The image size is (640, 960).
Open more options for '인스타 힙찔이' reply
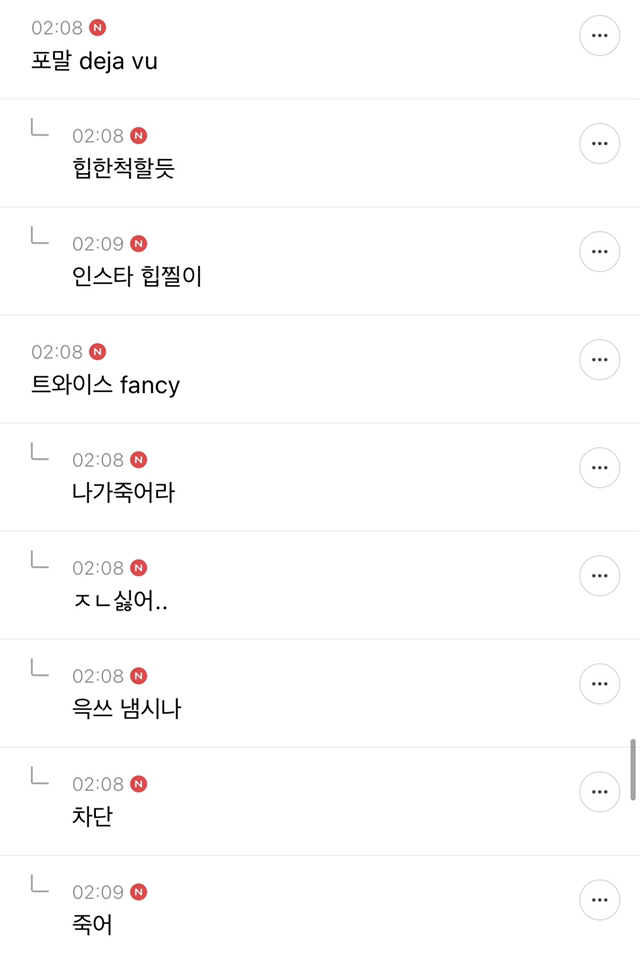[x=599, y=252]
